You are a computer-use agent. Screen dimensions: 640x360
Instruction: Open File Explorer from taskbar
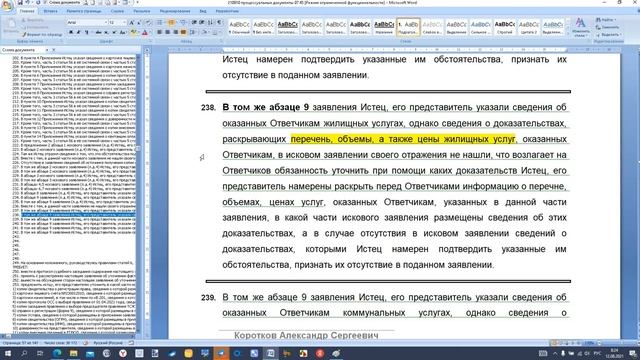(73, 353)
